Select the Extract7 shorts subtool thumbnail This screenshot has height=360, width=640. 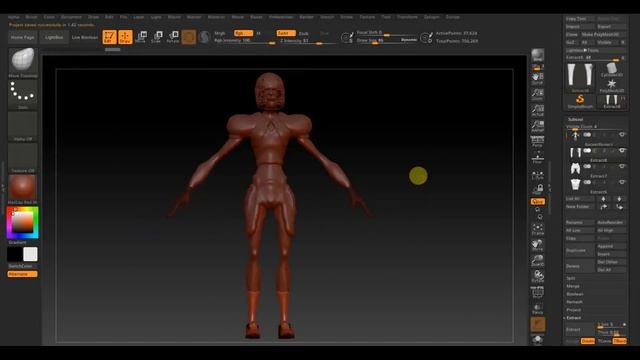(576, 169)
